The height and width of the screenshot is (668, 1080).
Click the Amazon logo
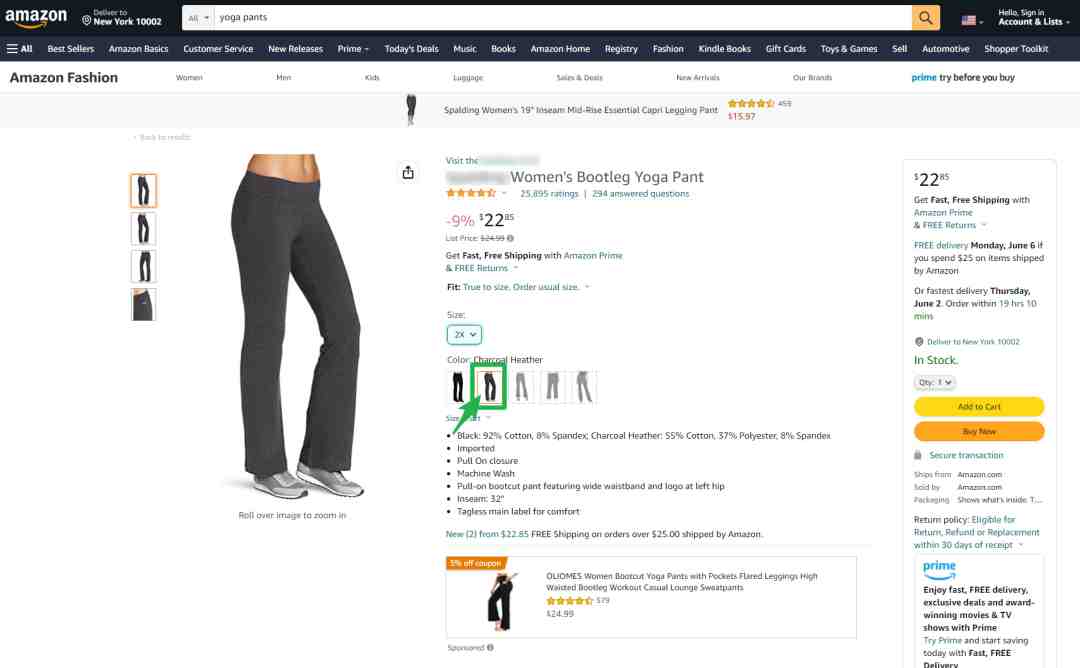tap(36, 18)
